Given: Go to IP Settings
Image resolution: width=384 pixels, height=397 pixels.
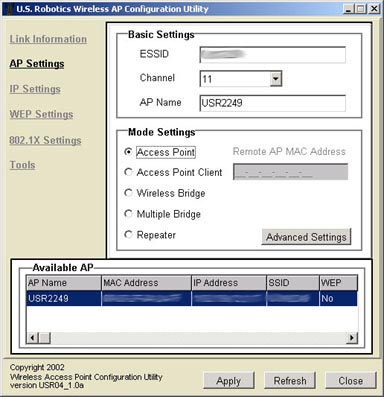Looking at the screenshot, I should 35,89.
